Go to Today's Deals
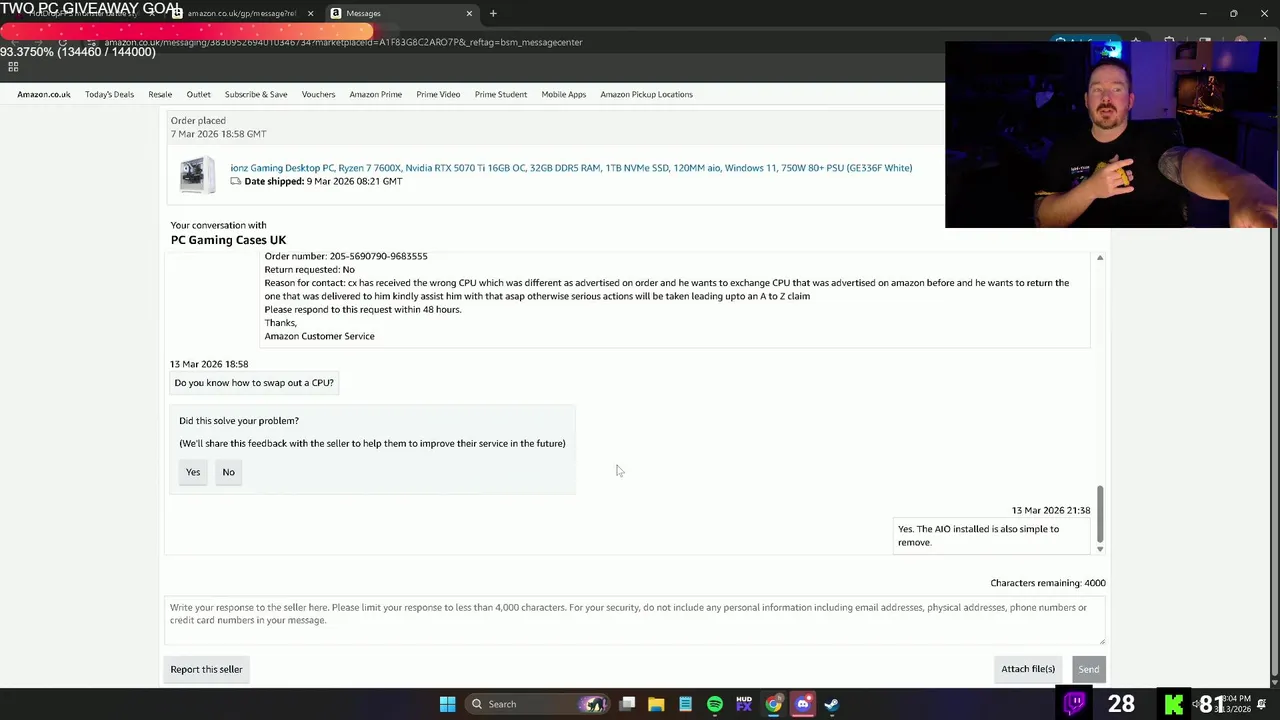Viewport: 1280px width, 720px height. pos(109,94)
